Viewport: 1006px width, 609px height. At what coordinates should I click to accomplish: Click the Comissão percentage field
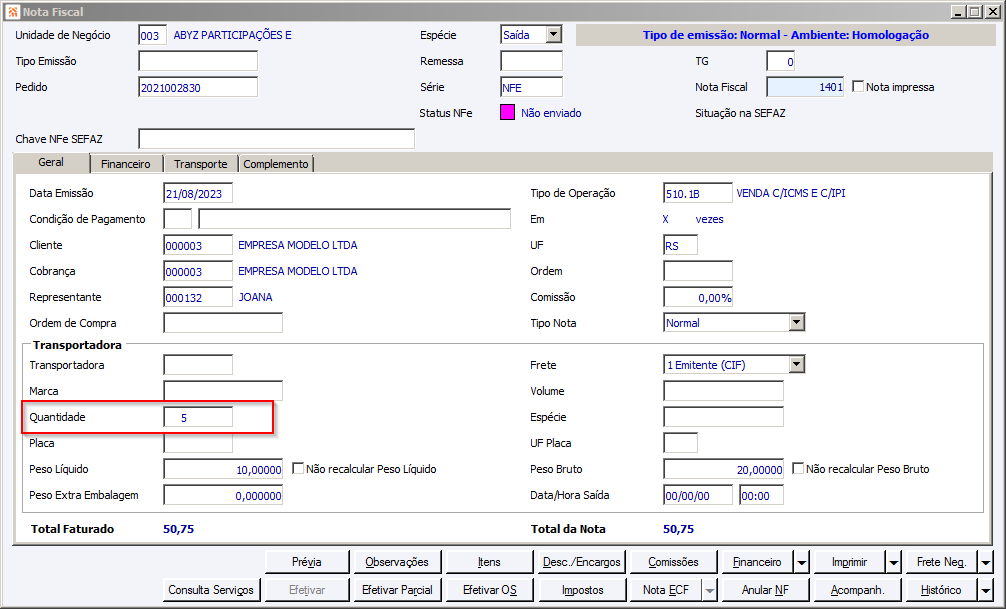pyautogui.click(x=697, y=297)
